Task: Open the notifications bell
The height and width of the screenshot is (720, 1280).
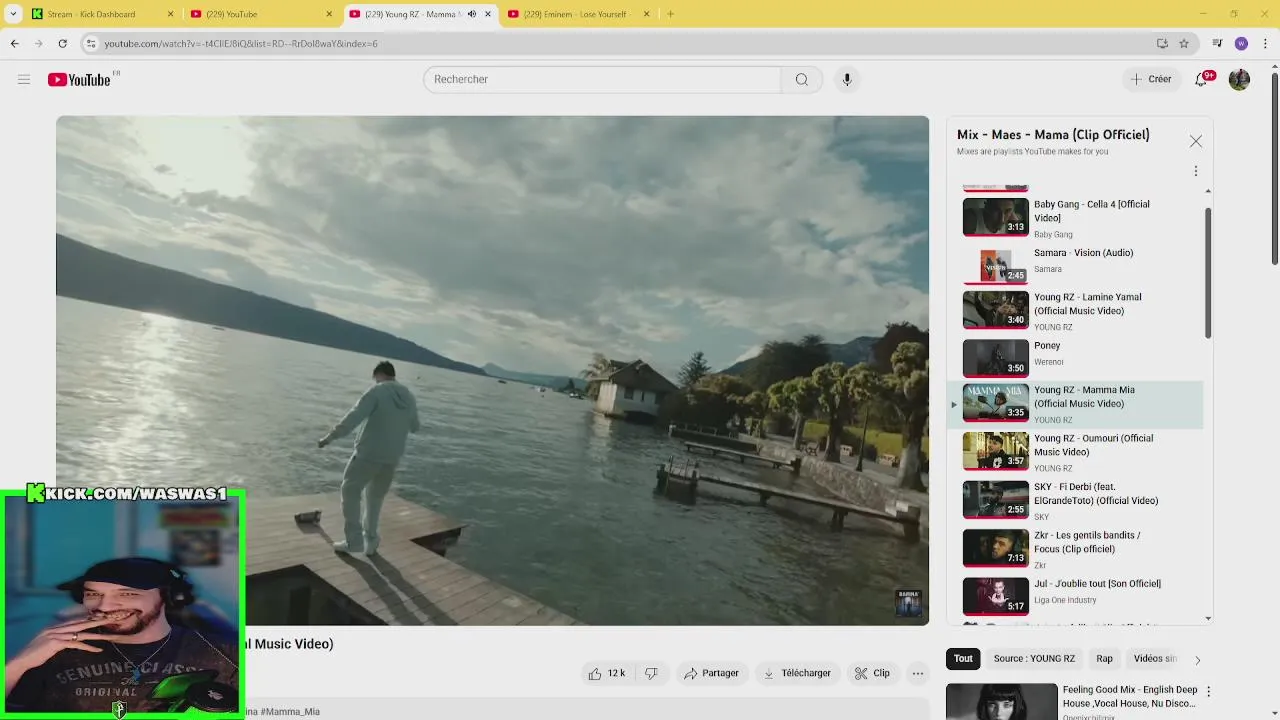Action: (1201, 79)
